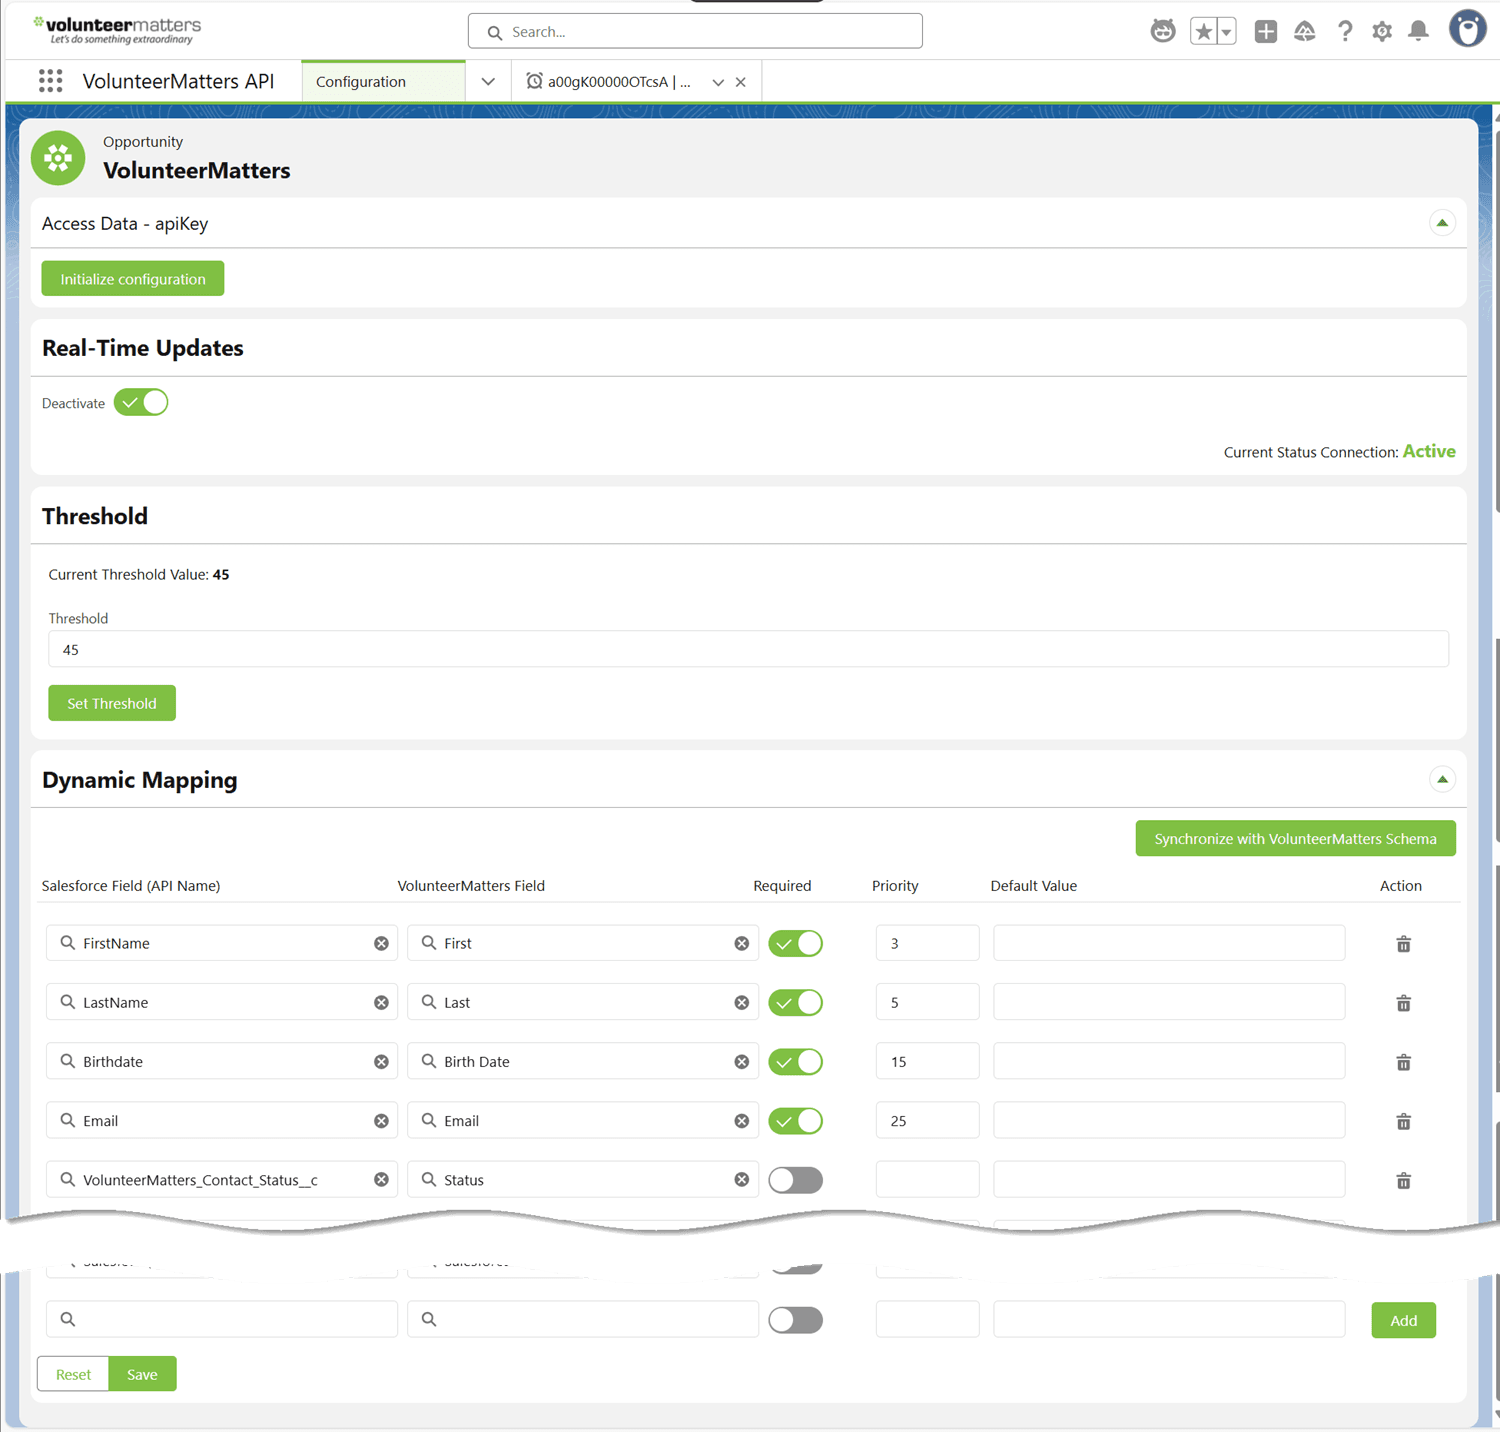Clear the Email VolunteerMatters field
The width and height of the screenshot is (1500, 1432).
pos(741,1121)
